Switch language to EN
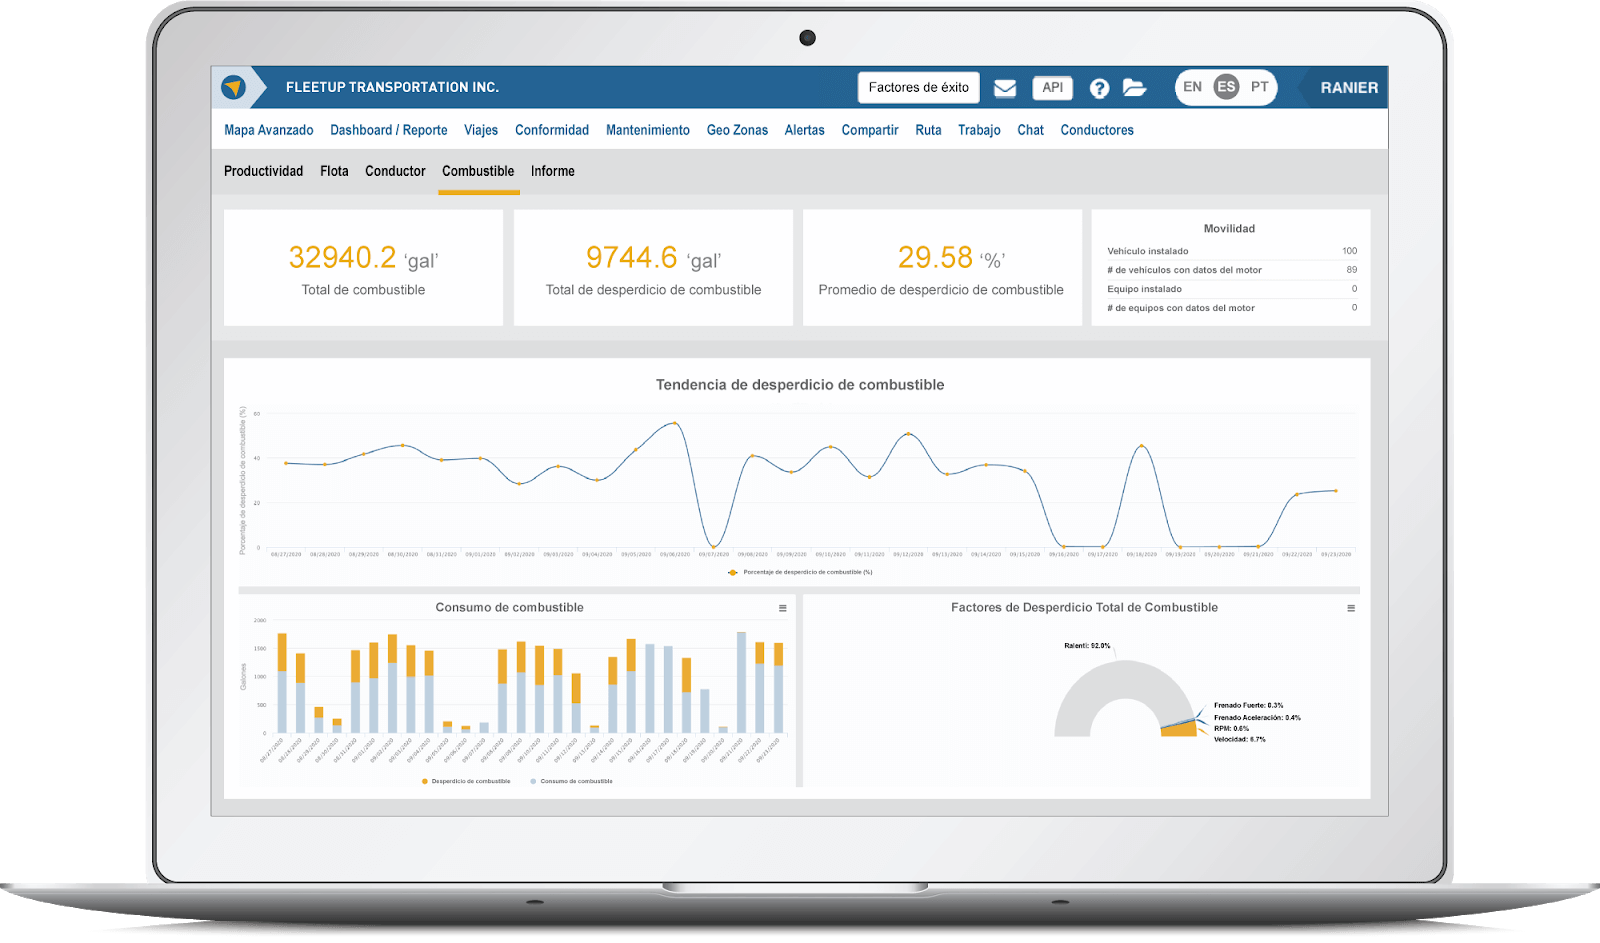Image resolution: width=1600 pixels, height=943 pixels. (x=1192, y=87)
